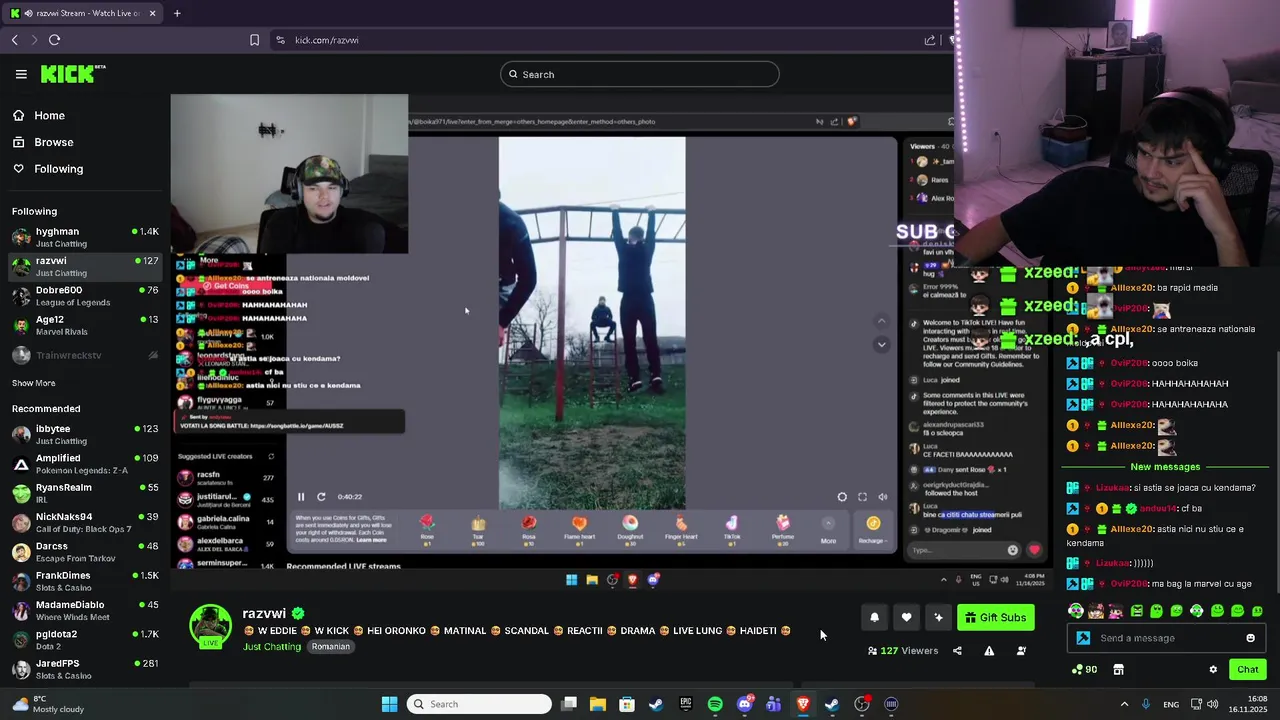The width and height of the screenshot is (1280, 720).
Task: Open Dobre600 League of Legends channel
Action: coord(85,296)
